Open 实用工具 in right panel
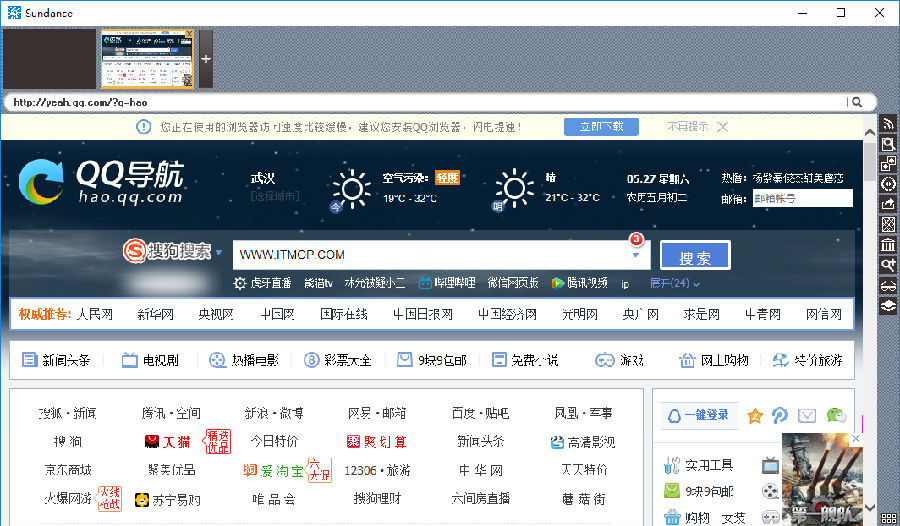900x526 pixels. pos(699,465)
